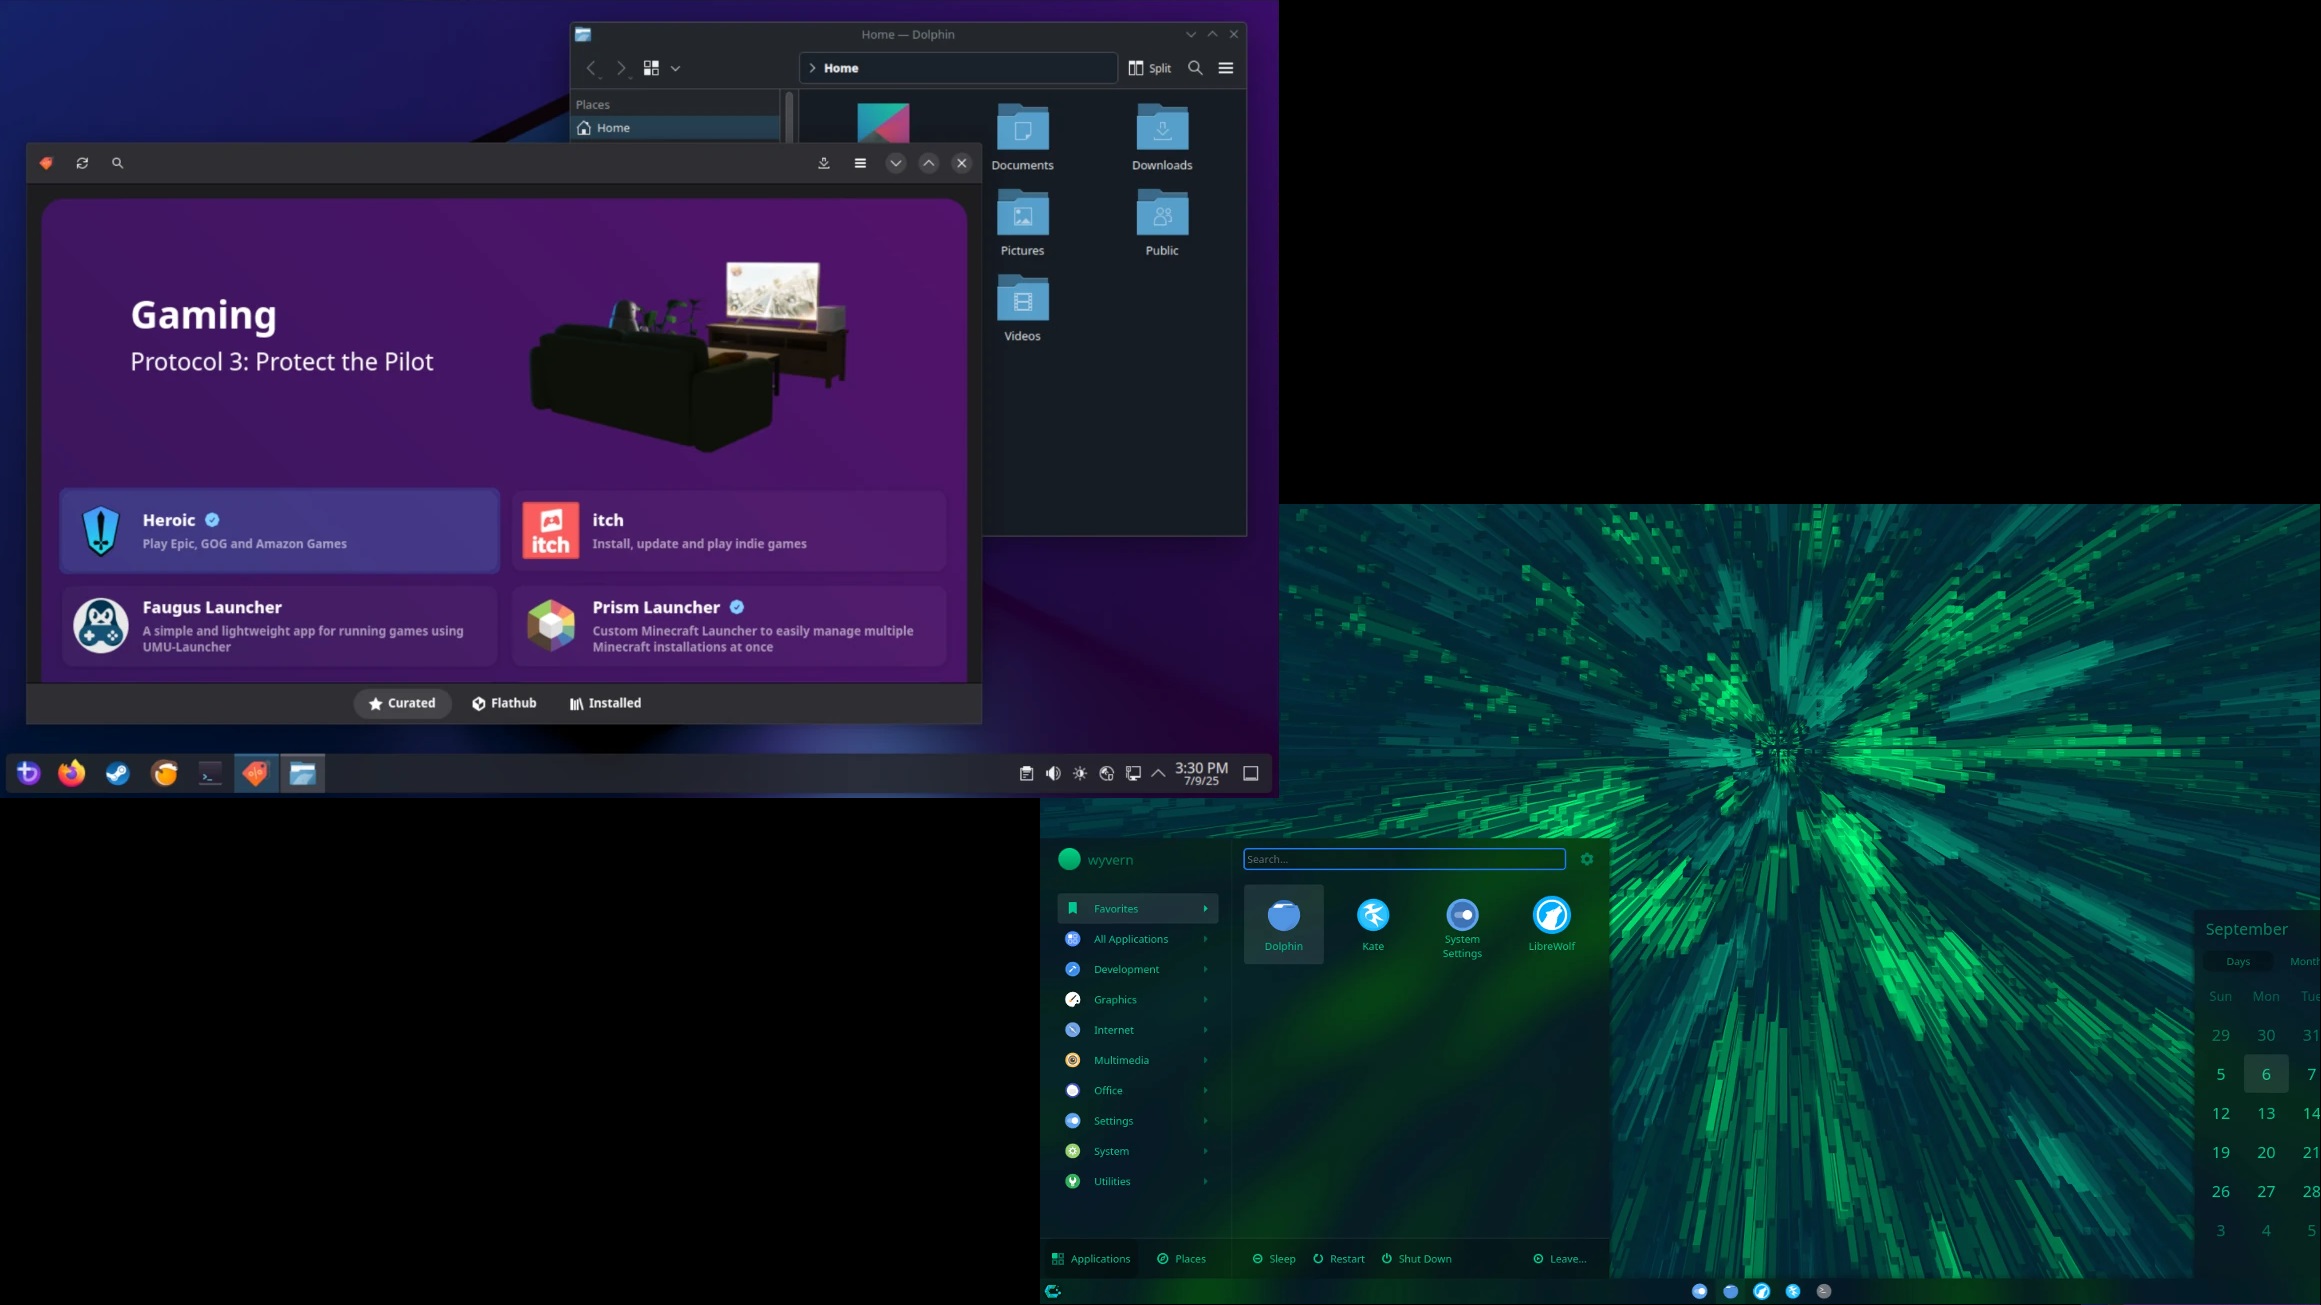
Task: Open the Heroic app card
Action: [279, 531]
